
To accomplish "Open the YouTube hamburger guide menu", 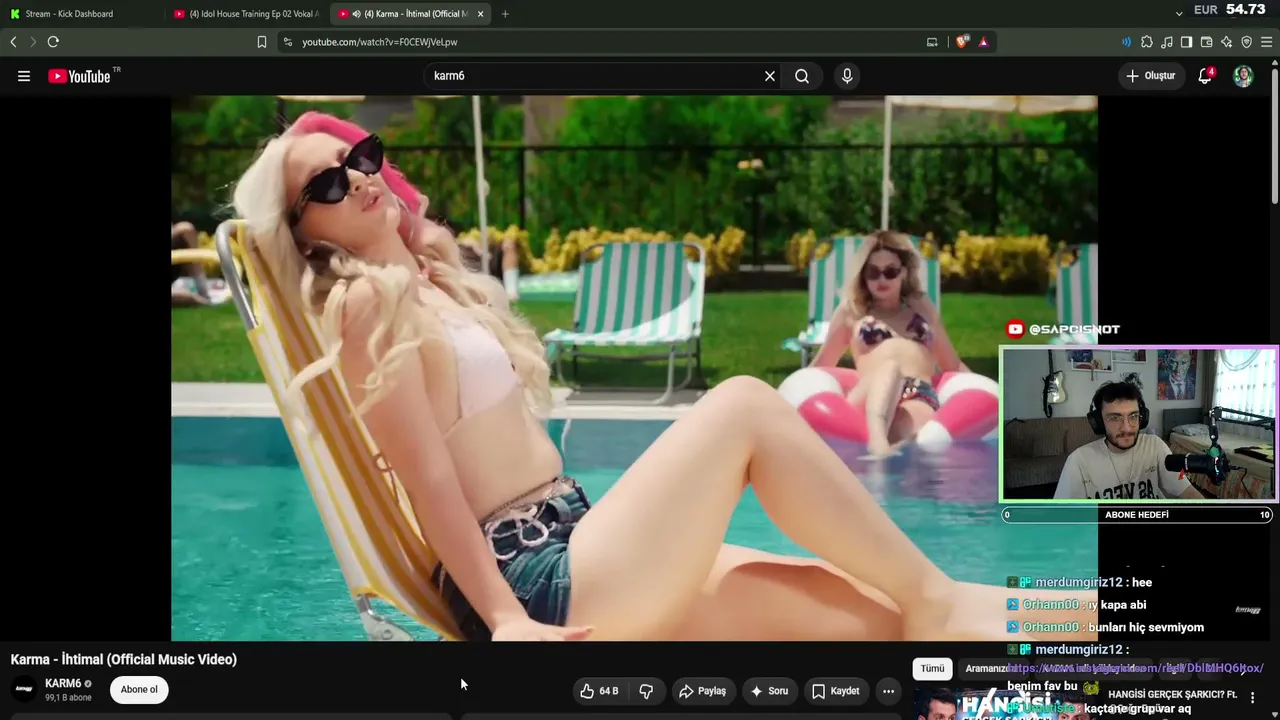I will [24, 76].
